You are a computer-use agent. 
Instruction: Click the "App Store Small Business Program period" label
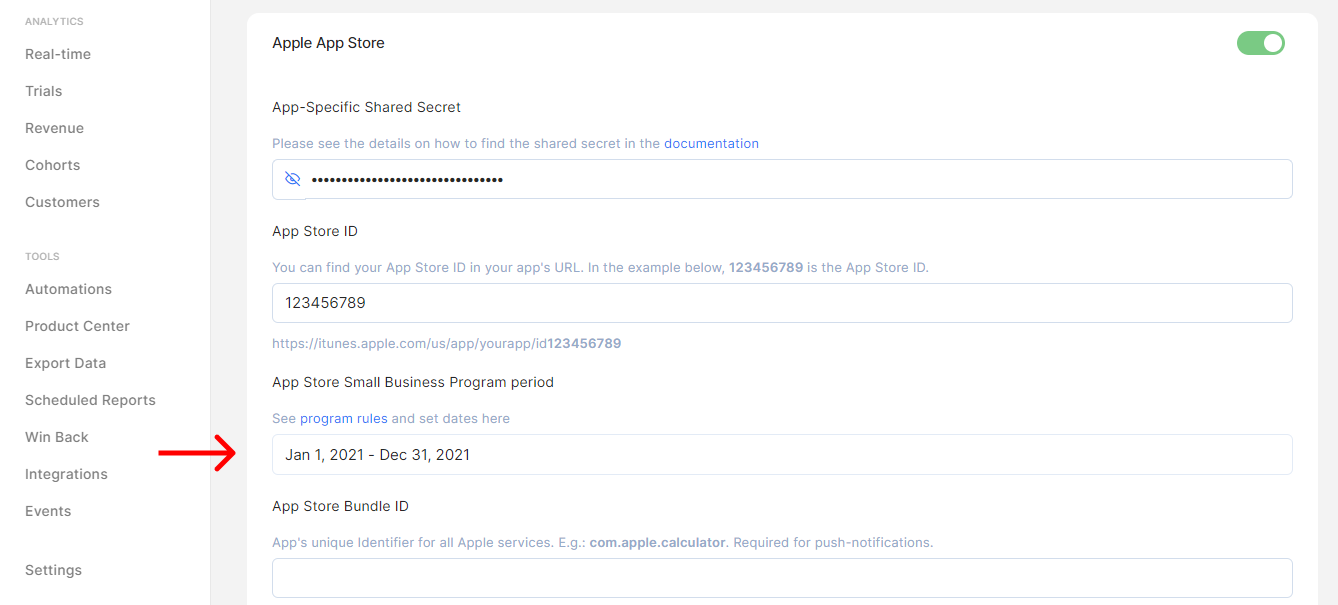pyautogui.click(x=413, y=382)
